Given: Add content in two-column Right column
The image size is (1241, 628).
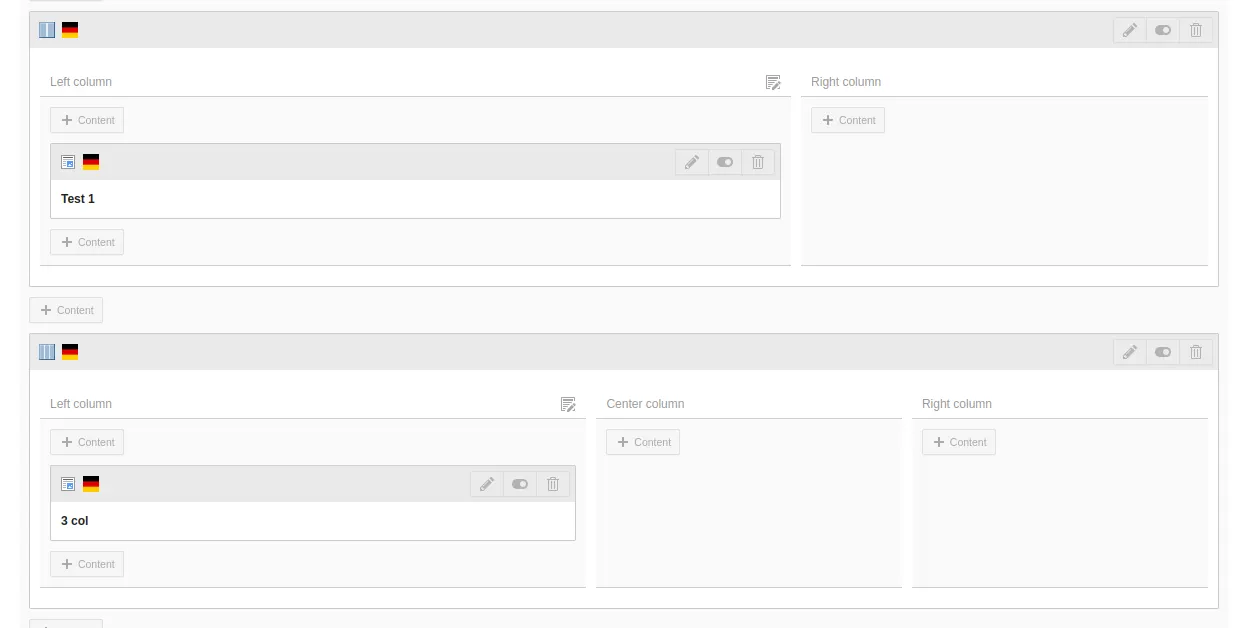Looking at the screenshot, I should 848,120.
